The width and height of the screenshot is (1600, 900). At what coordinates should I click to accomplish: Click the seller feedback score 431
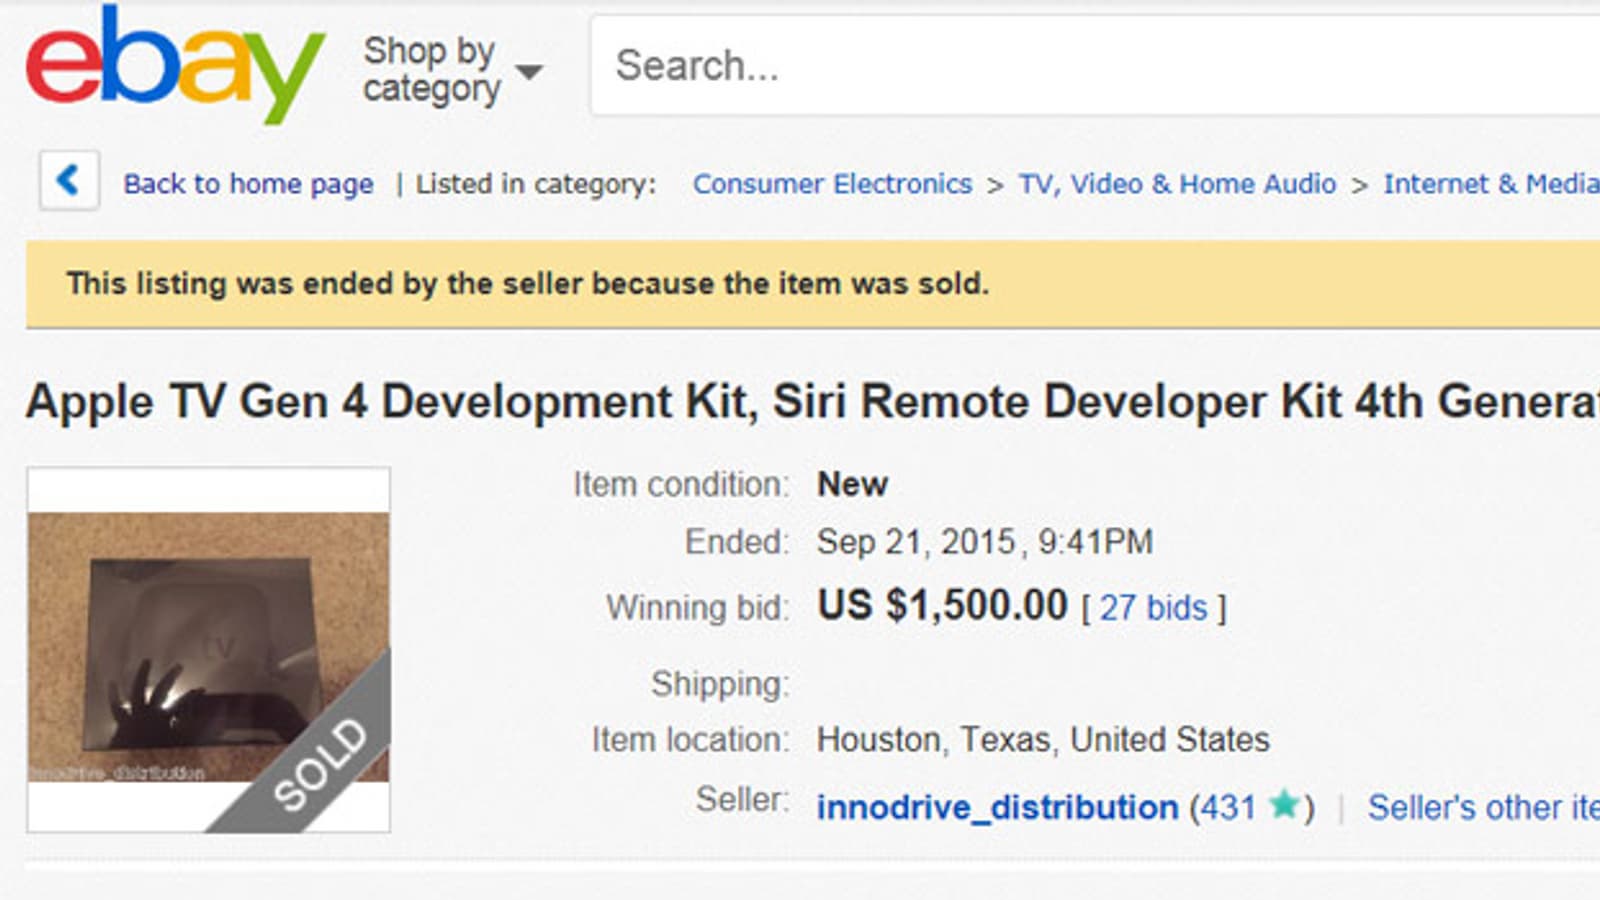pyautogui.click(x=1227, y=807)
